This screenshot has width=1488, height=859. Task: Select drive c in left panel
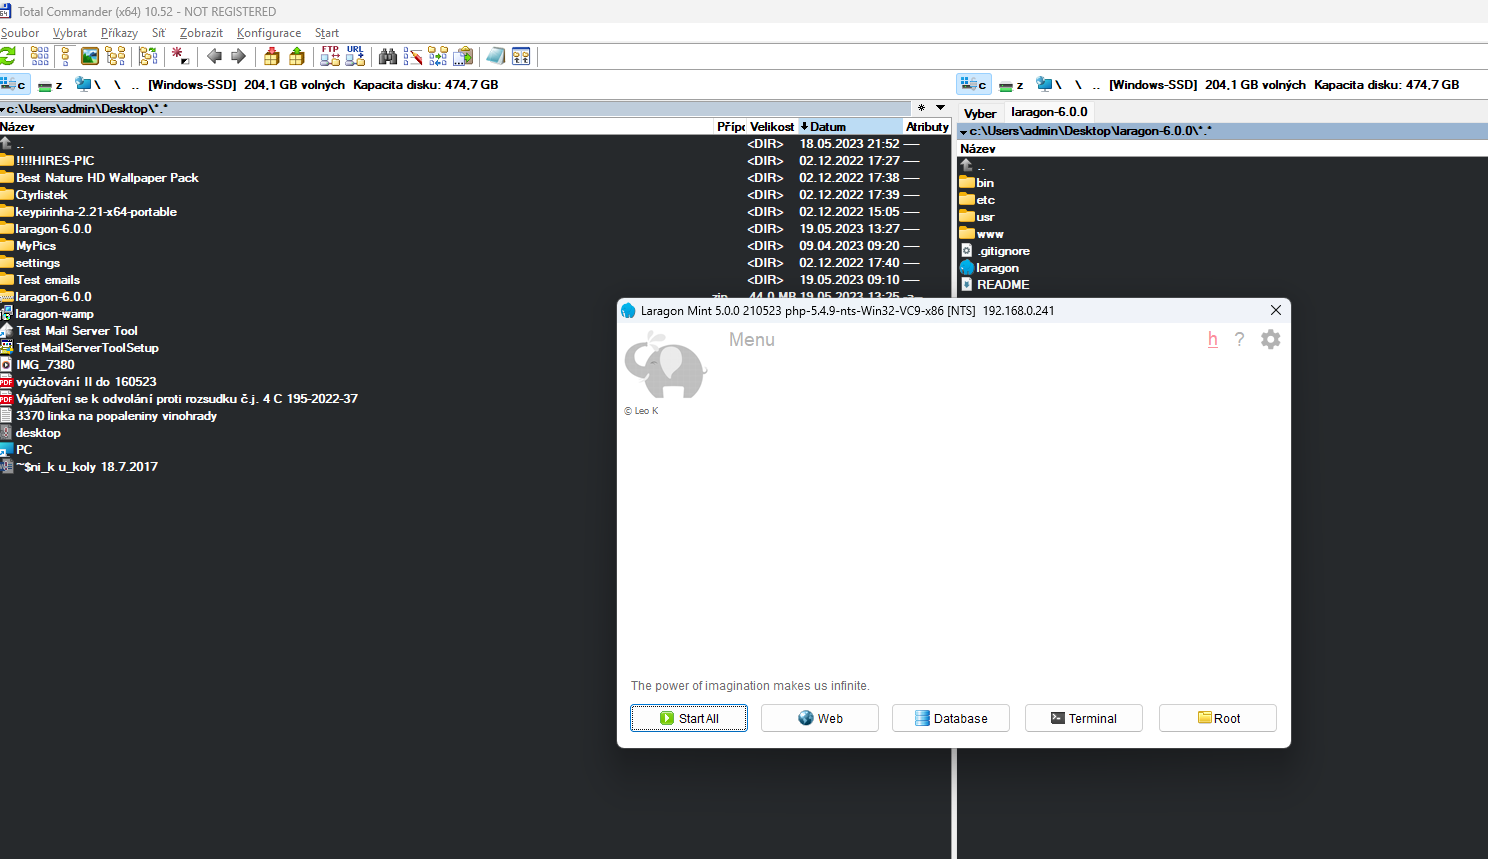click(15, 85)
